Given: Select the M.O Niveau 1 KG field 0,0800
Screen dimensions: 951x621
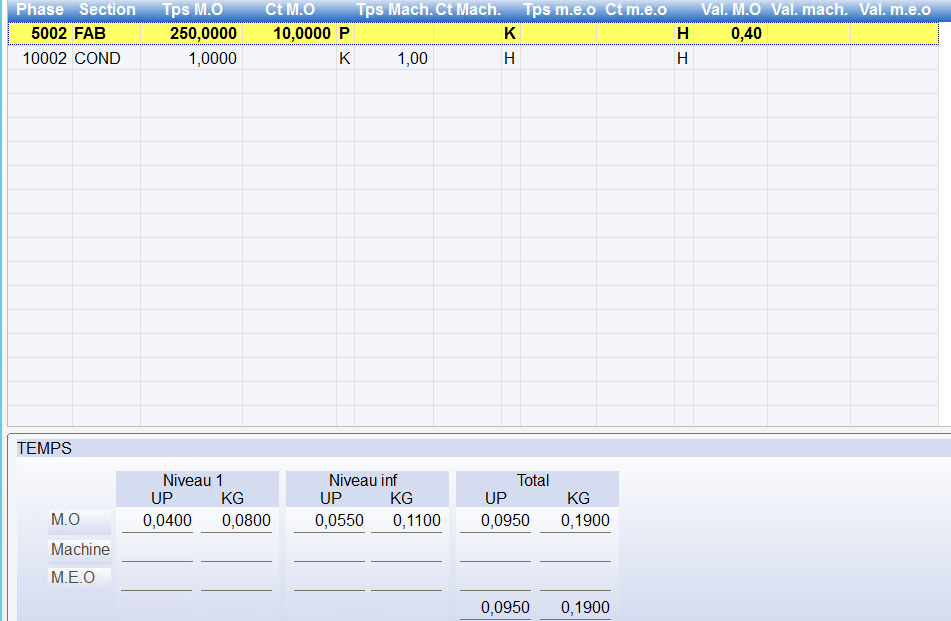Looking at the screenshot, I should 236,521.
